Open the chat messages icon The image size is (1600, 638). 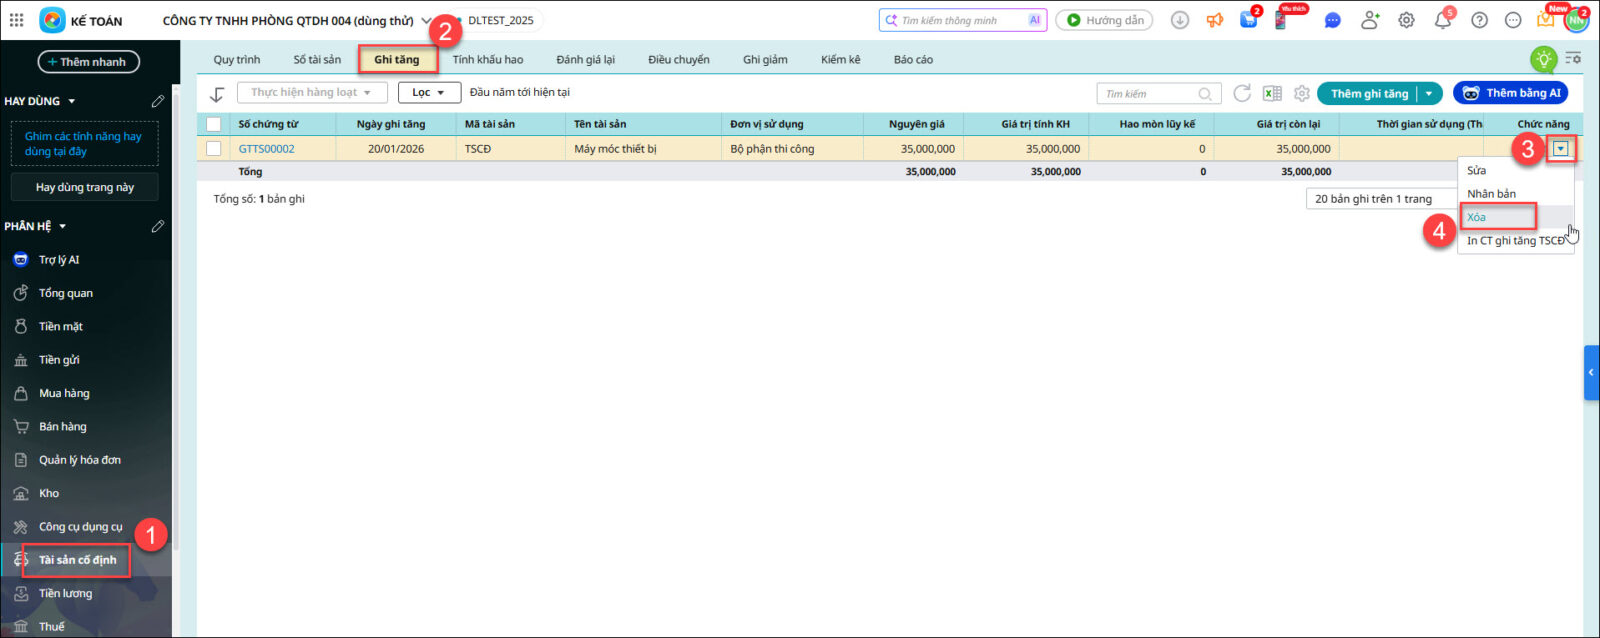pyautogui.click(x=1332, y=20)
